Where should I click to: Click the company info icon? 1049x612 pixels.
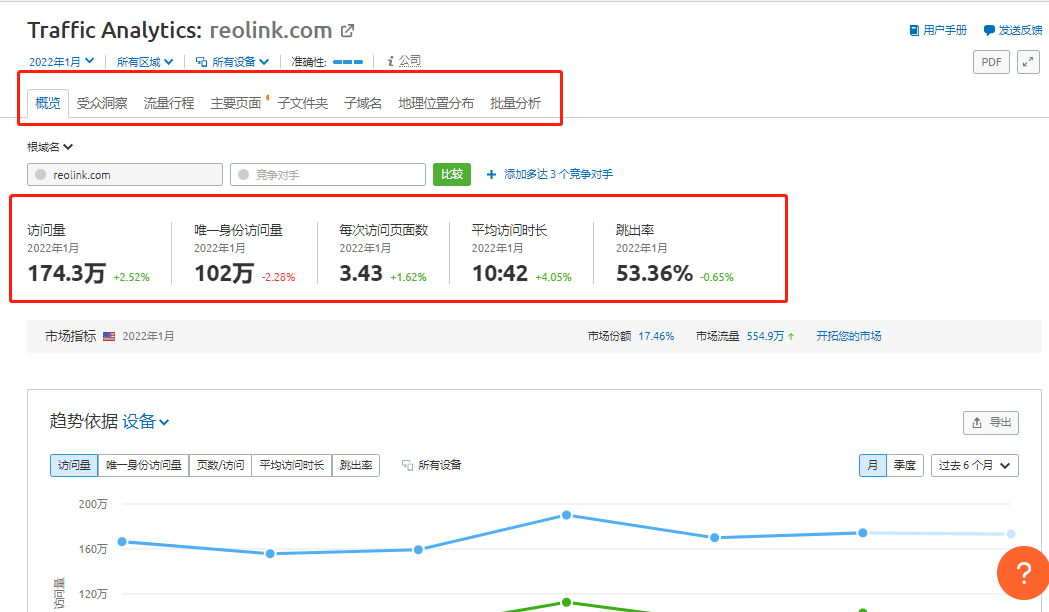coord(391,62)
